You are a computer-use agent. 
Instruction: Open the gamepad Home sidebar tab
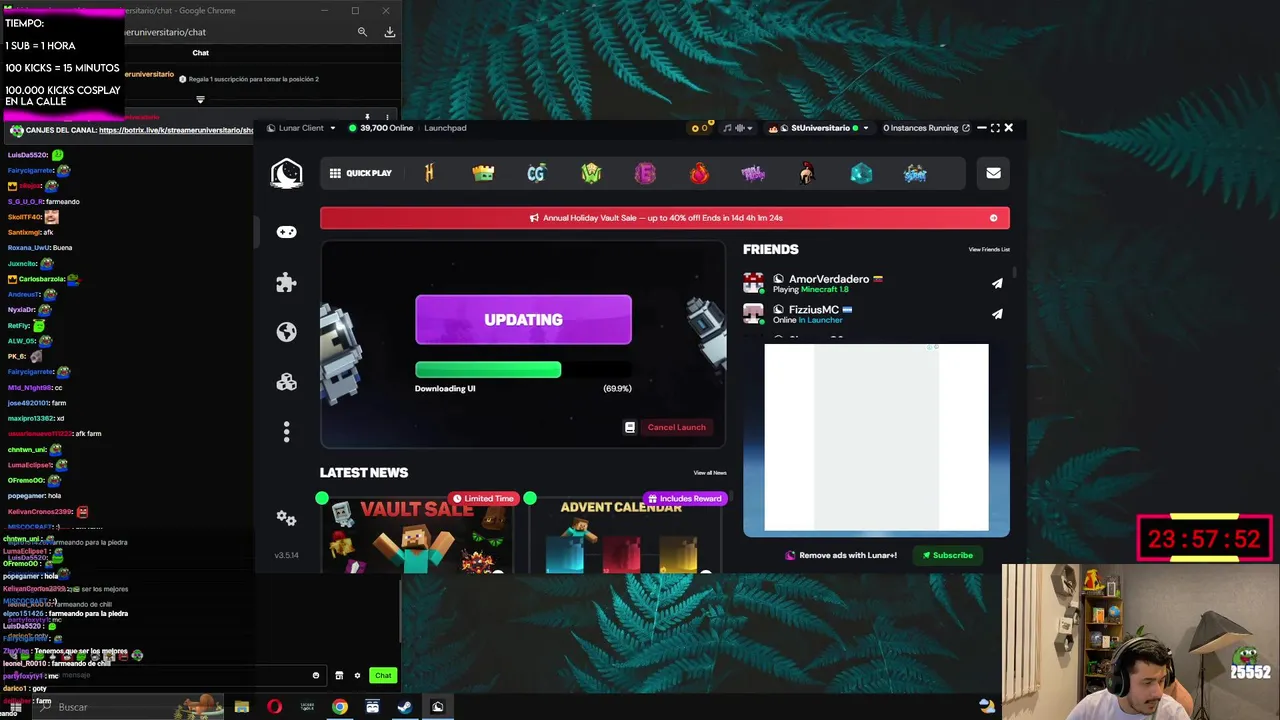(286, 232)
